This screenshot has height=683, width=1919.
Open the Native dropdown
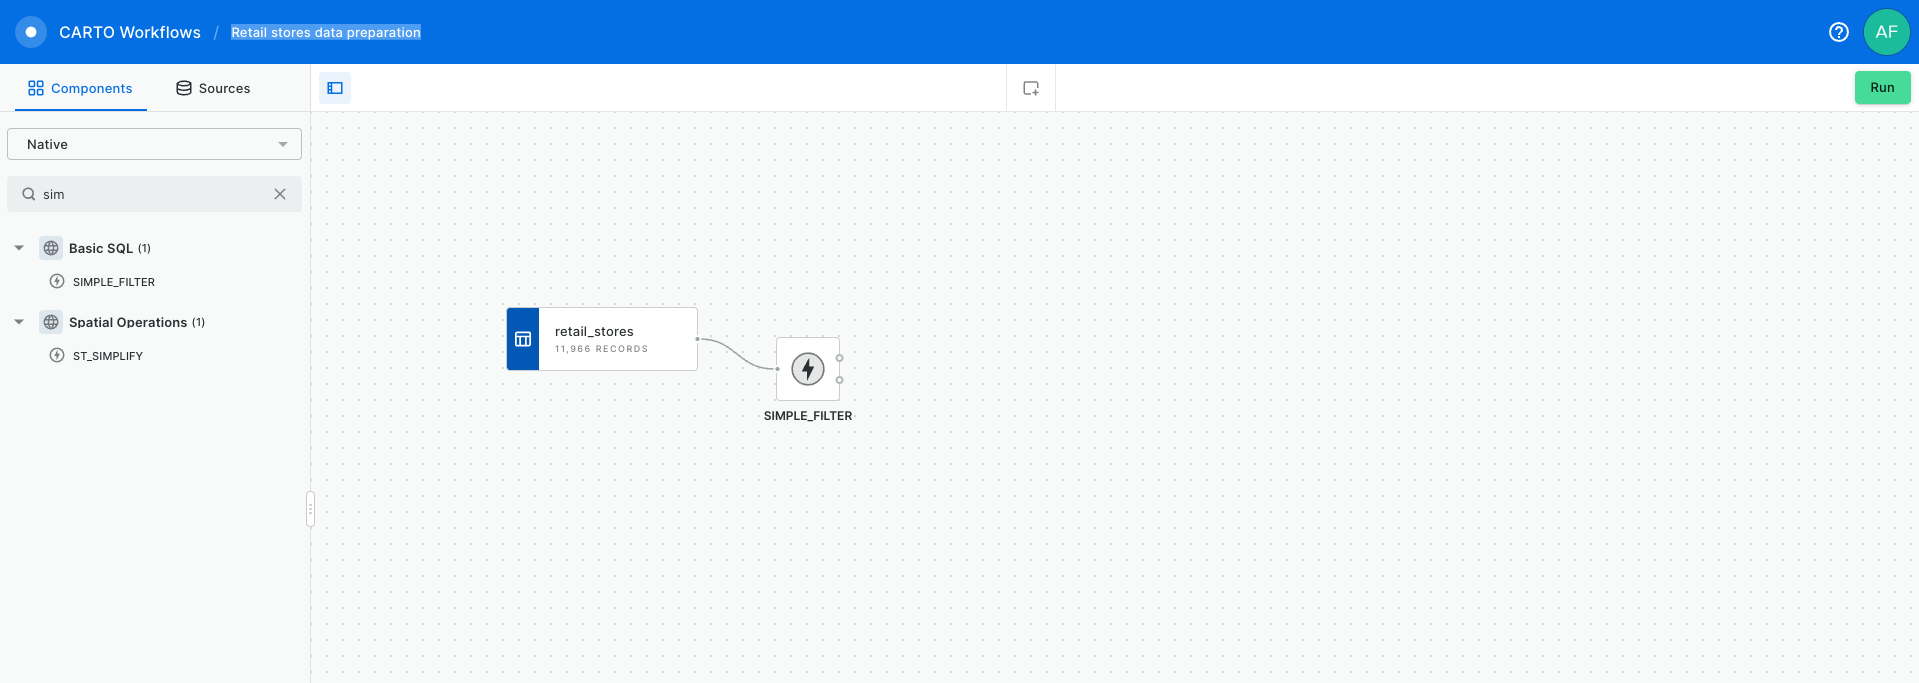(154, 144)
